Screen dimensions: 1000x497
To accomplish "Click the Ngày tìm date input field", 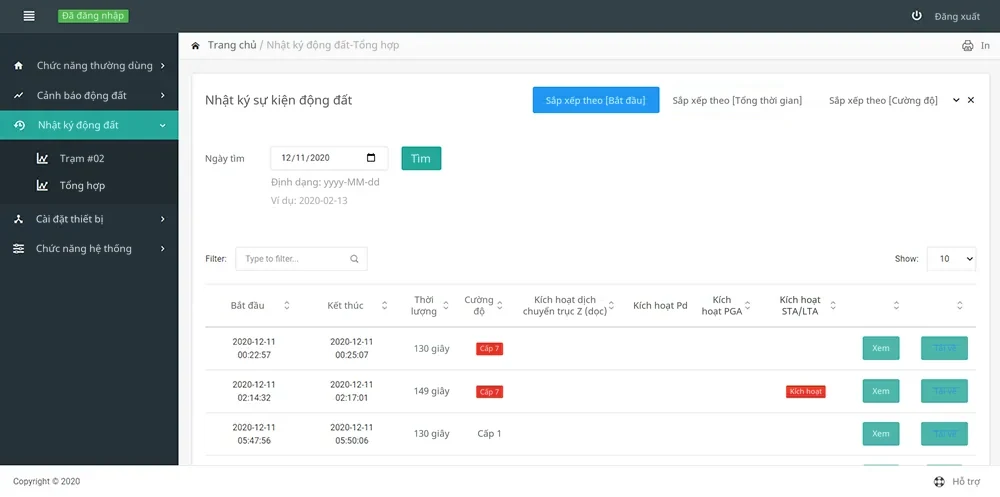I will (x=329, y=158).
